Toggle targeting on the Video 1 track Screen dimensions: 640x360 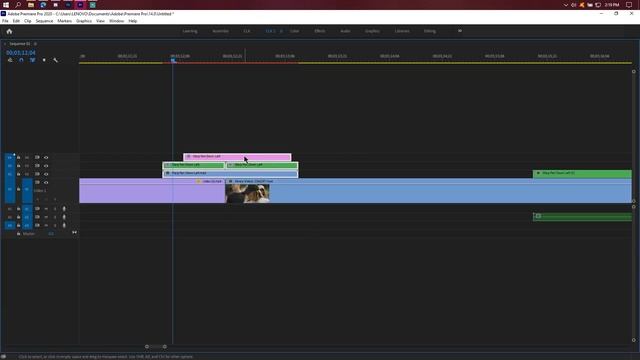(x=27, y=190)
